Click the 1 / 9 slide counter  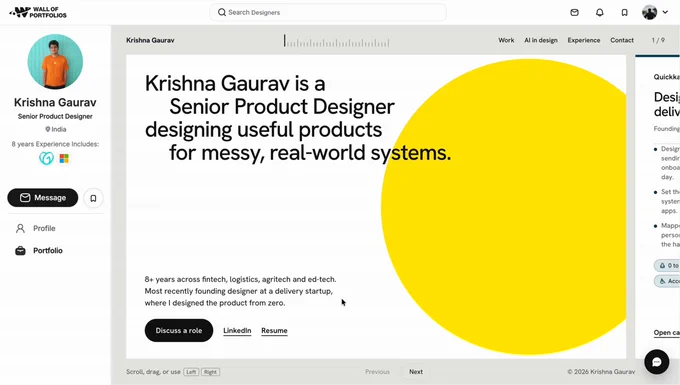click(x=658, y=40)
